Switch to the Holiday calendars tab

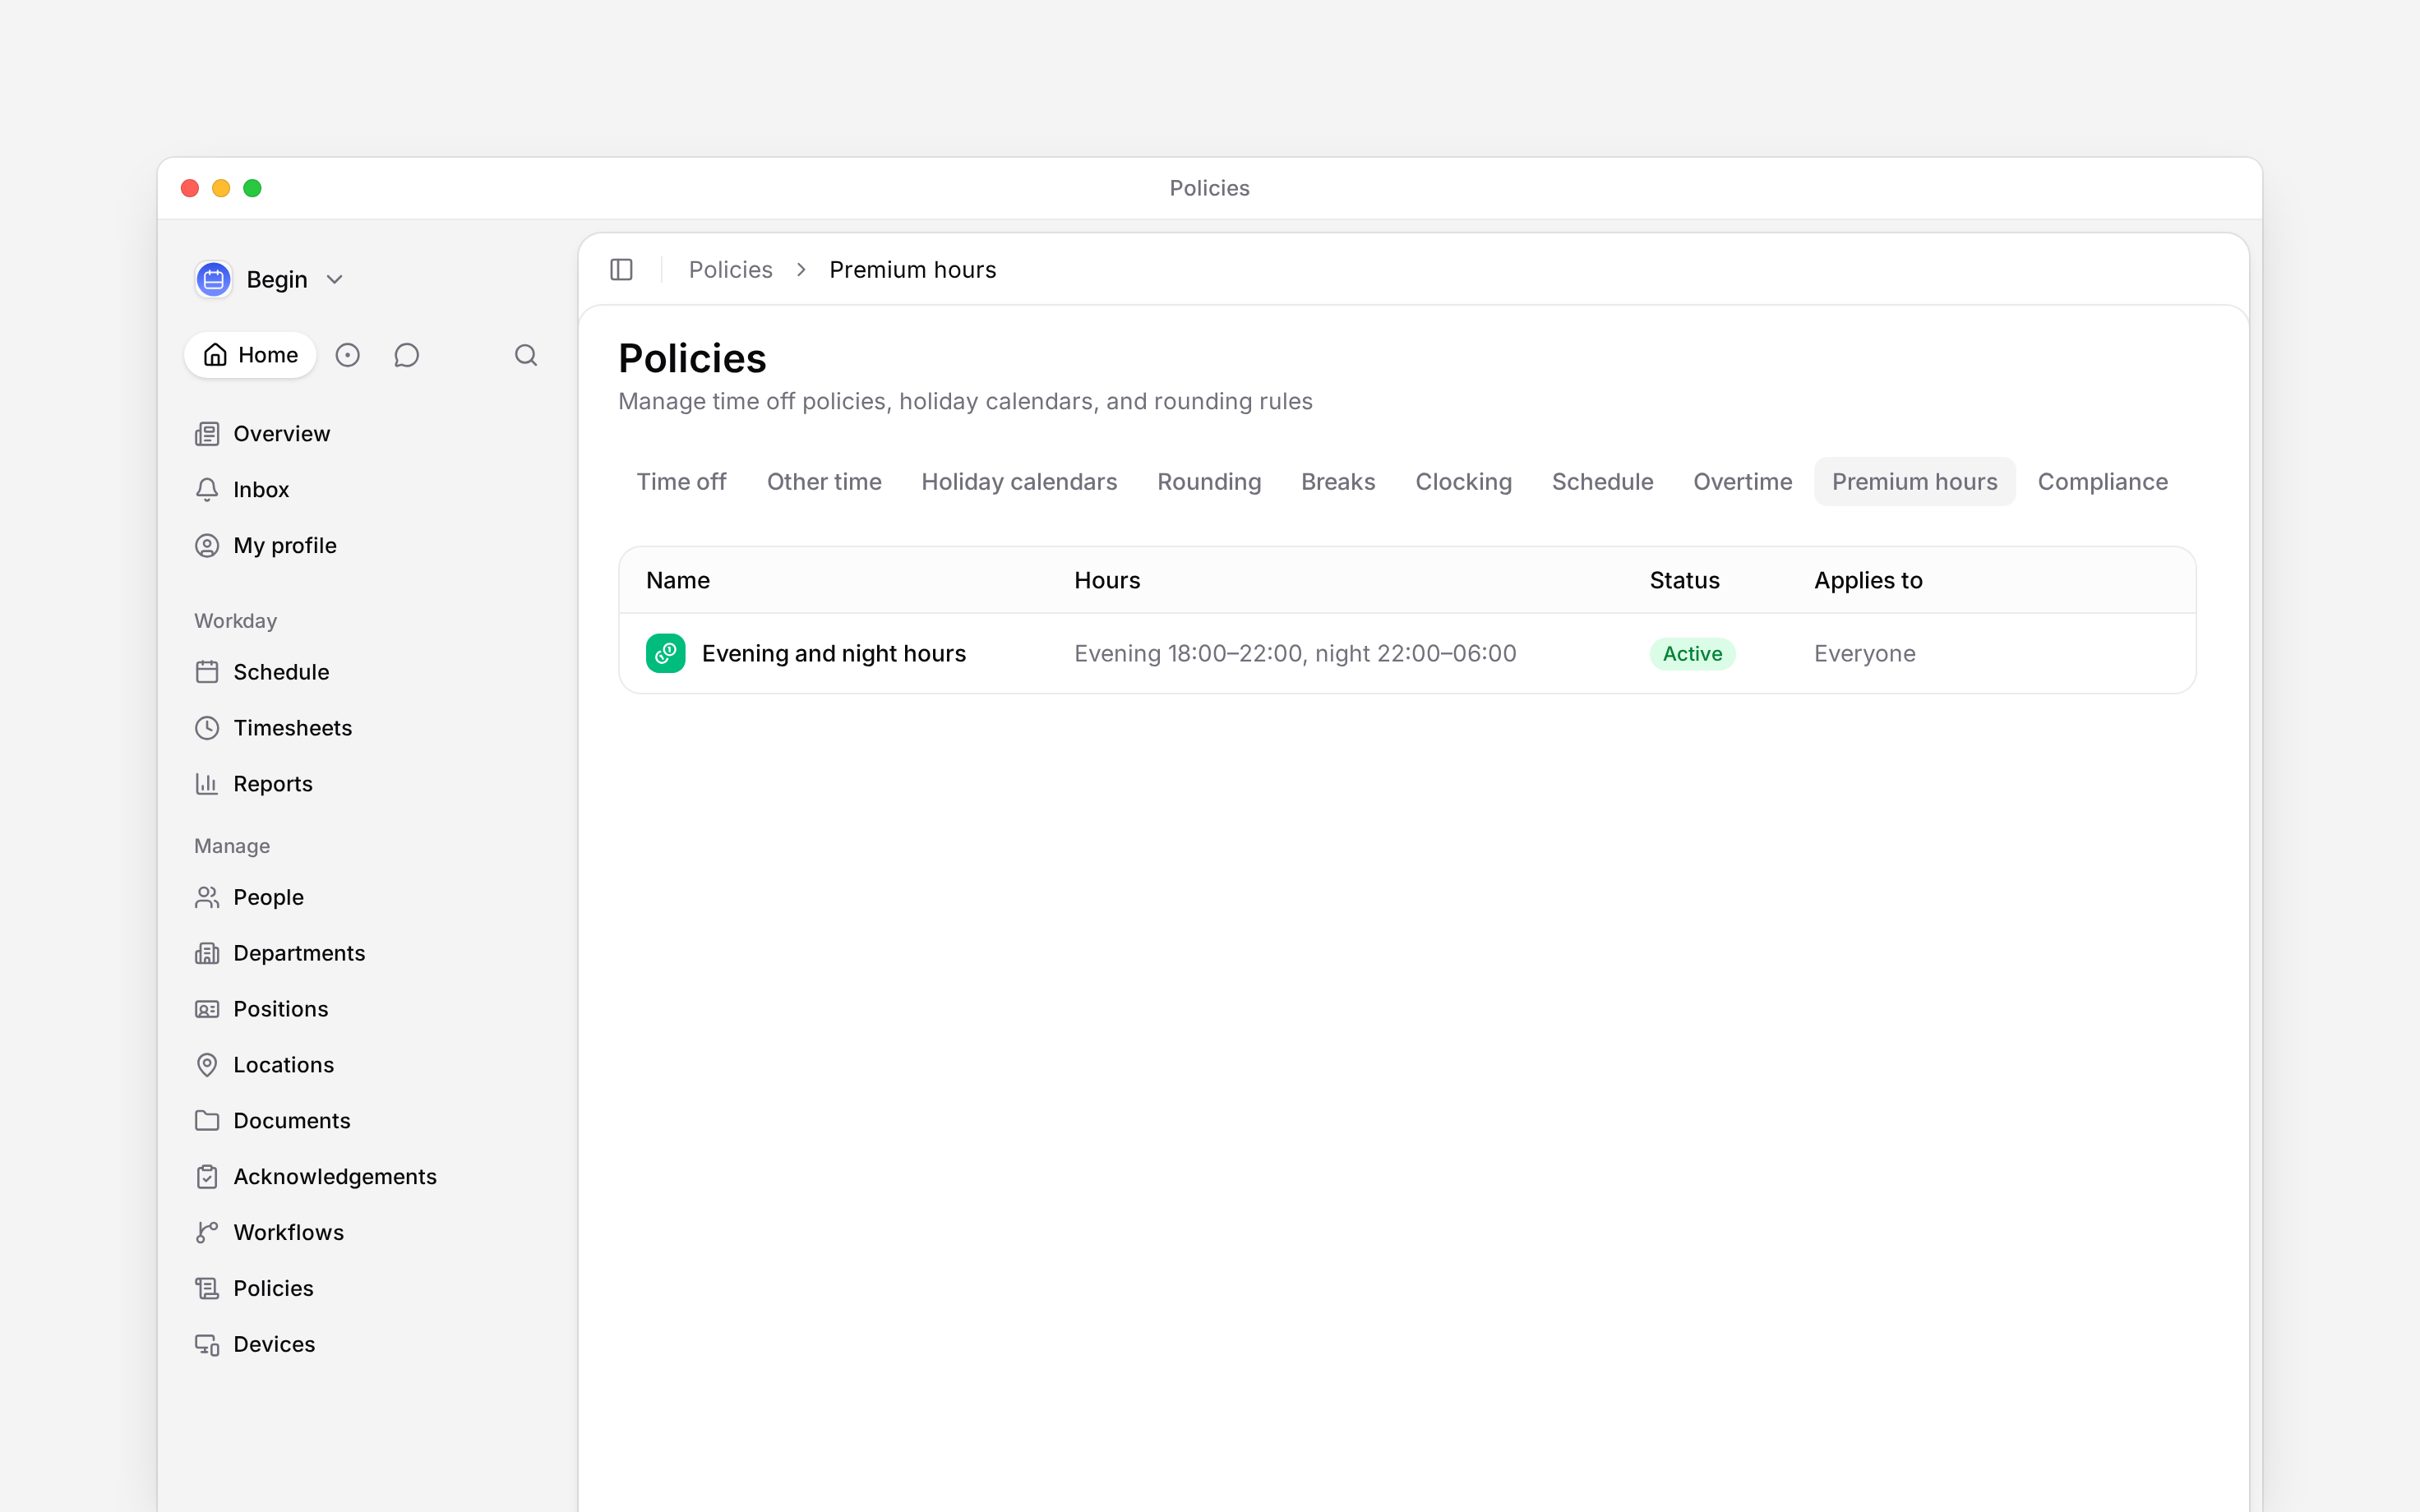(x=1019, y=482)
